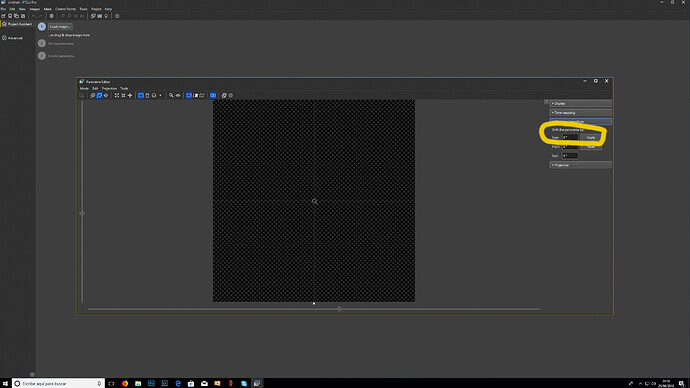Image resolution: width=690 pixels, height=388 pixels.
Task: Open Microsoft Store from the taskbar
Action: click(191, 384)
